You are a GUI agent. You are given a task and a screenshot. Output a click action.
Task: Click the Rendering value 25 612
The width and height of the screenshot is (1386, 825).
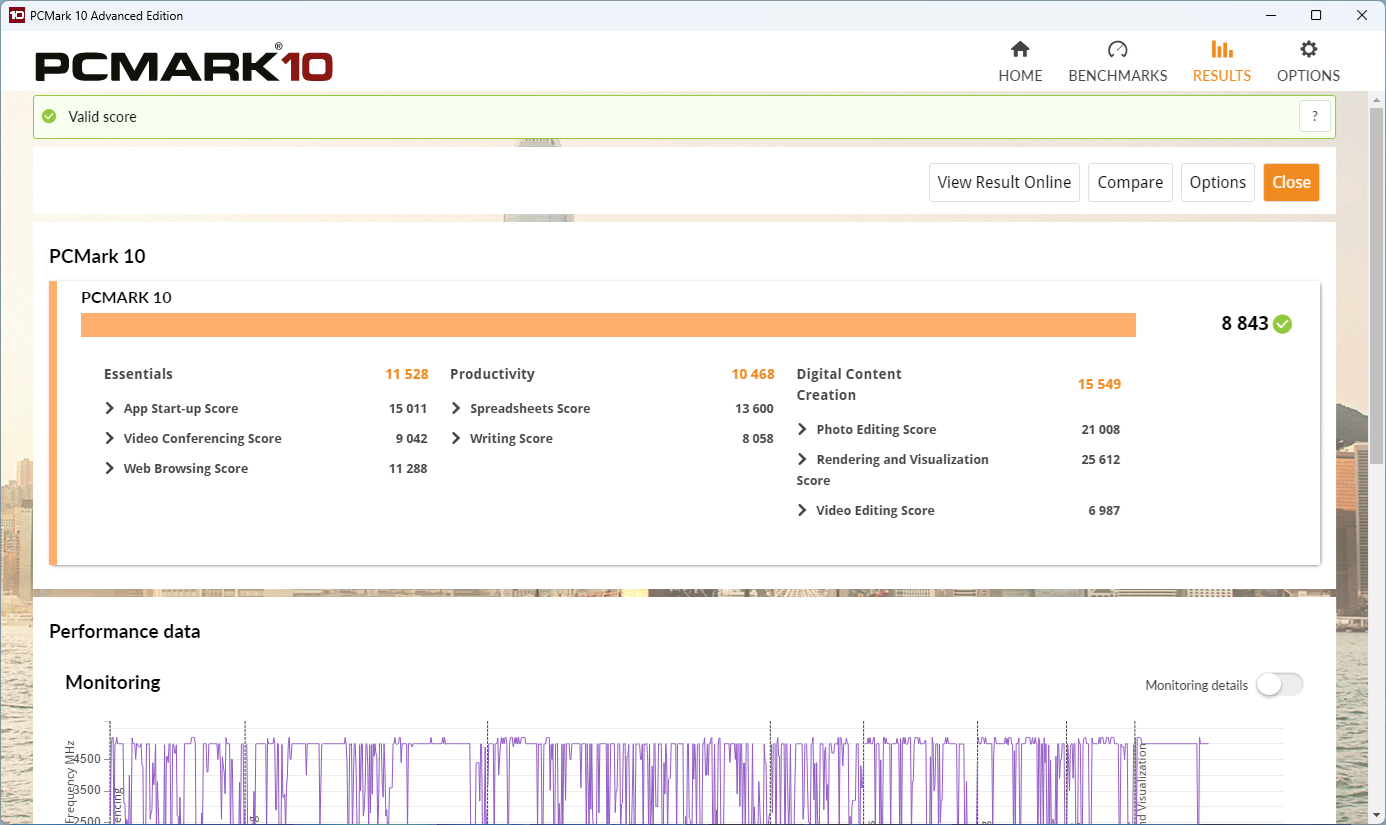[1100, 459]
